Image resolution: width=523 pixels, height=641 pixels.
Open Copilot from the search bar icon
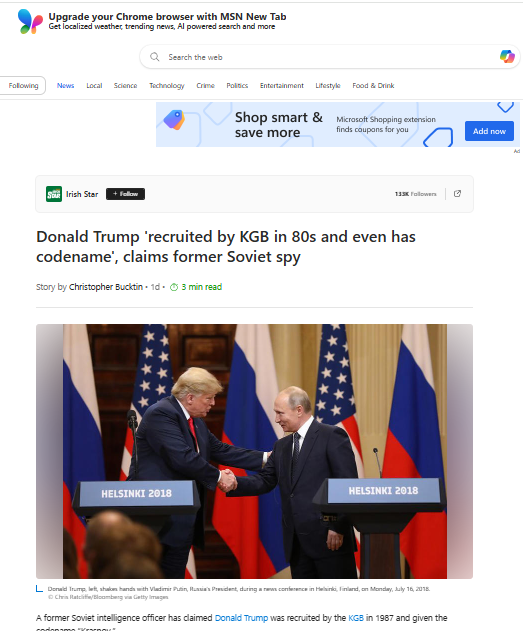[x=507, y=56]
